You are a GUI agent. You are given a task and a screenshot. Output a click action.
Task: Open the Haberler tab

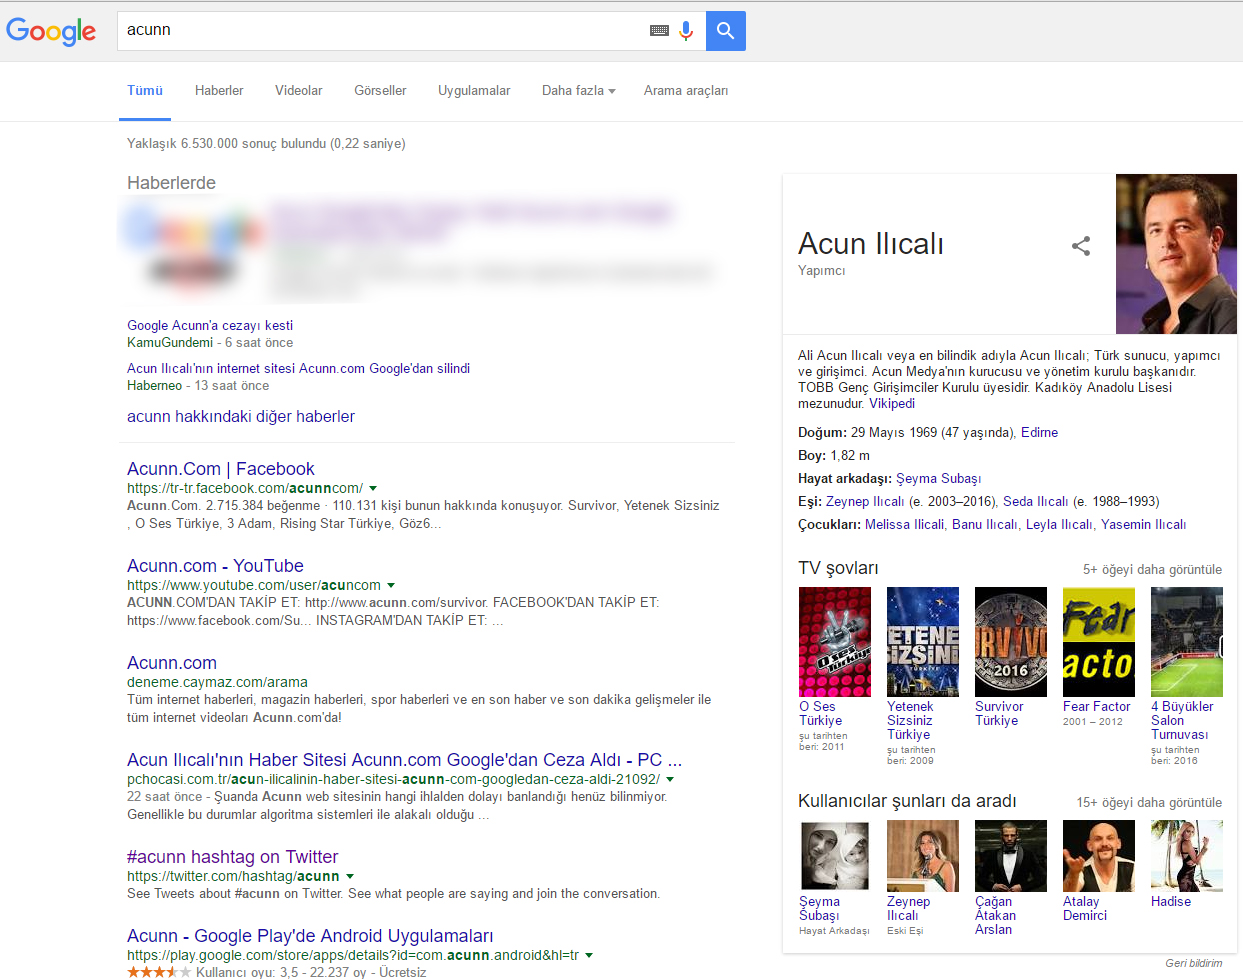(x=219, y=90)
